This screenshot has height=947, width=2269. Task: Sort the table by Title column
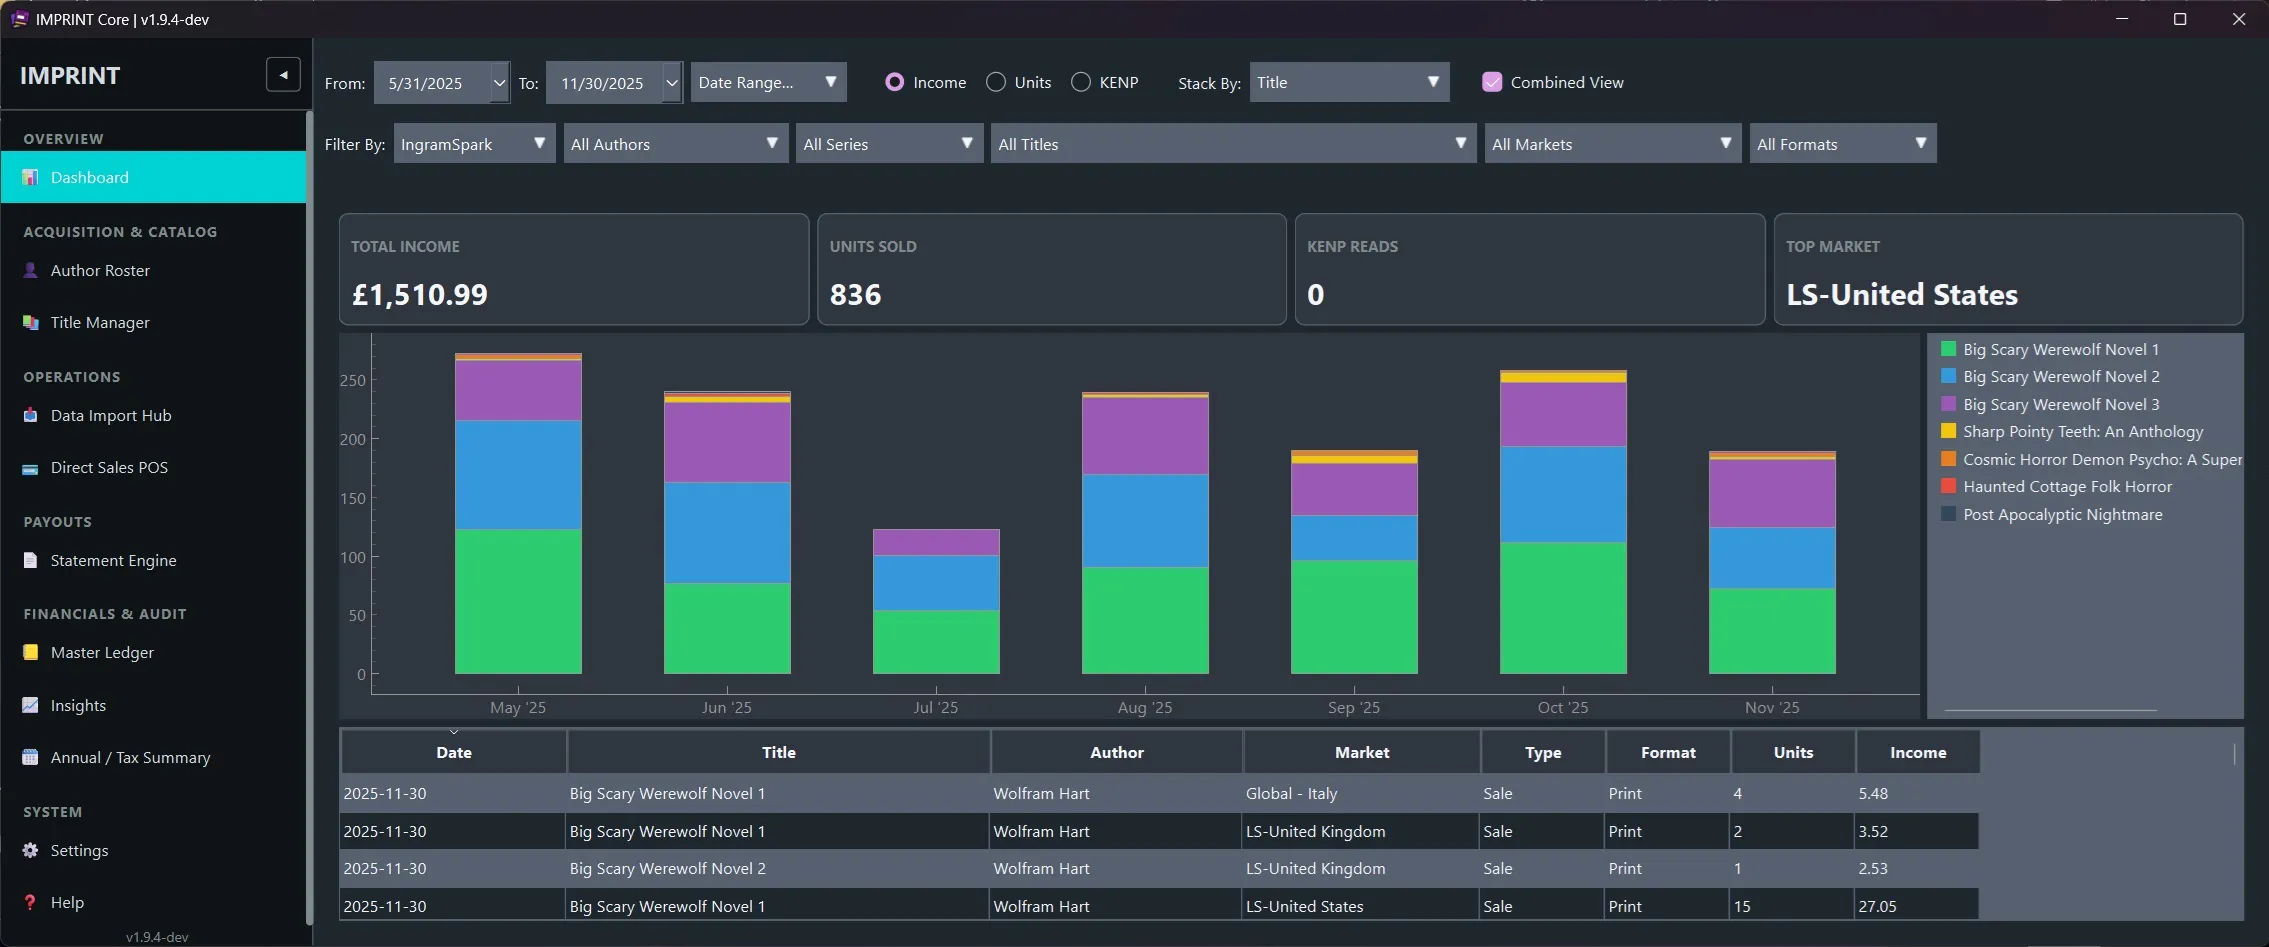click(779, 752)
